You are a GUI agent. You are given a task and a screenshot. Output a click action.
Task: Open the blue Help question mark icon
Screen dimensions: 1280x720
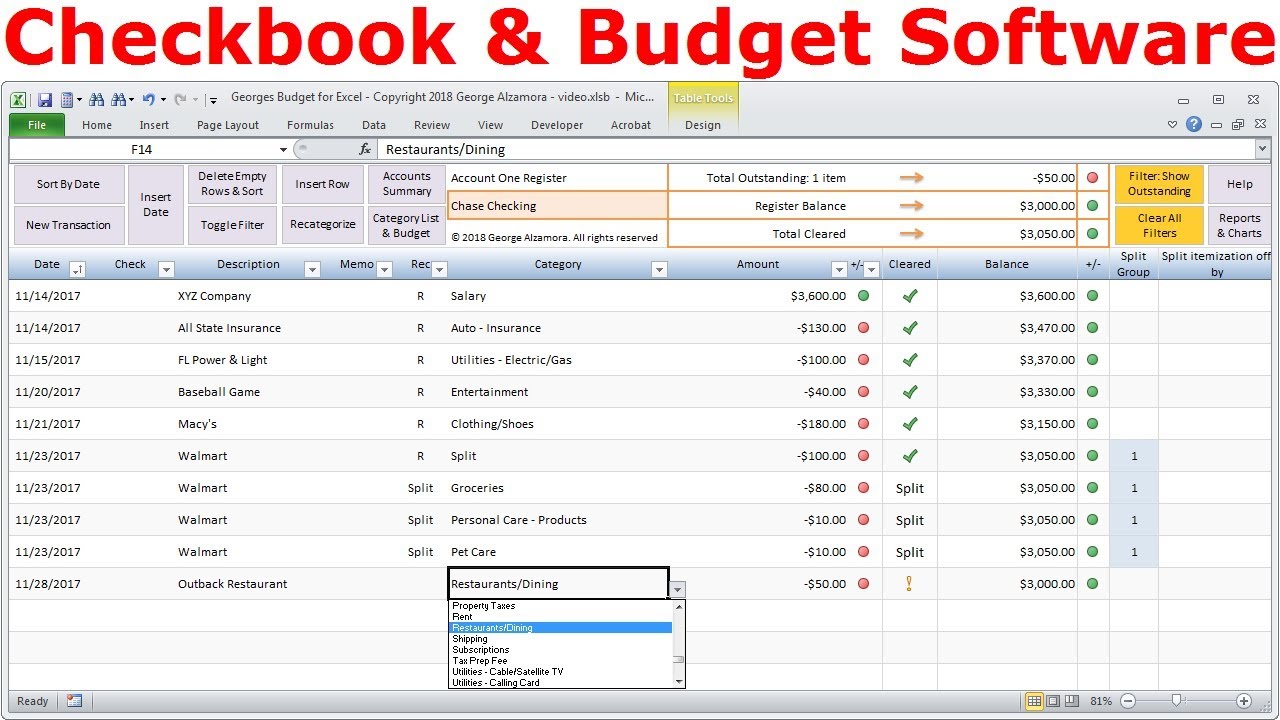point(1194,125)
